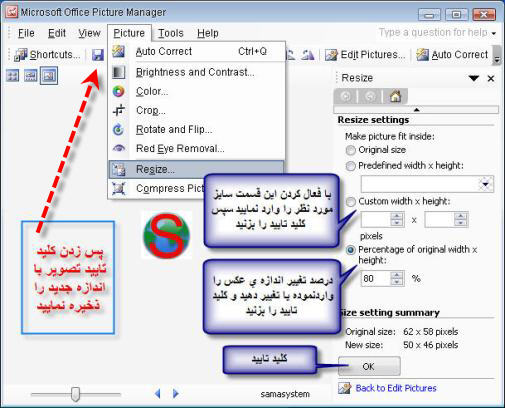Switch to Filmstrip view icon
This screenshot has height=408, width=505.
click(31, 76)
